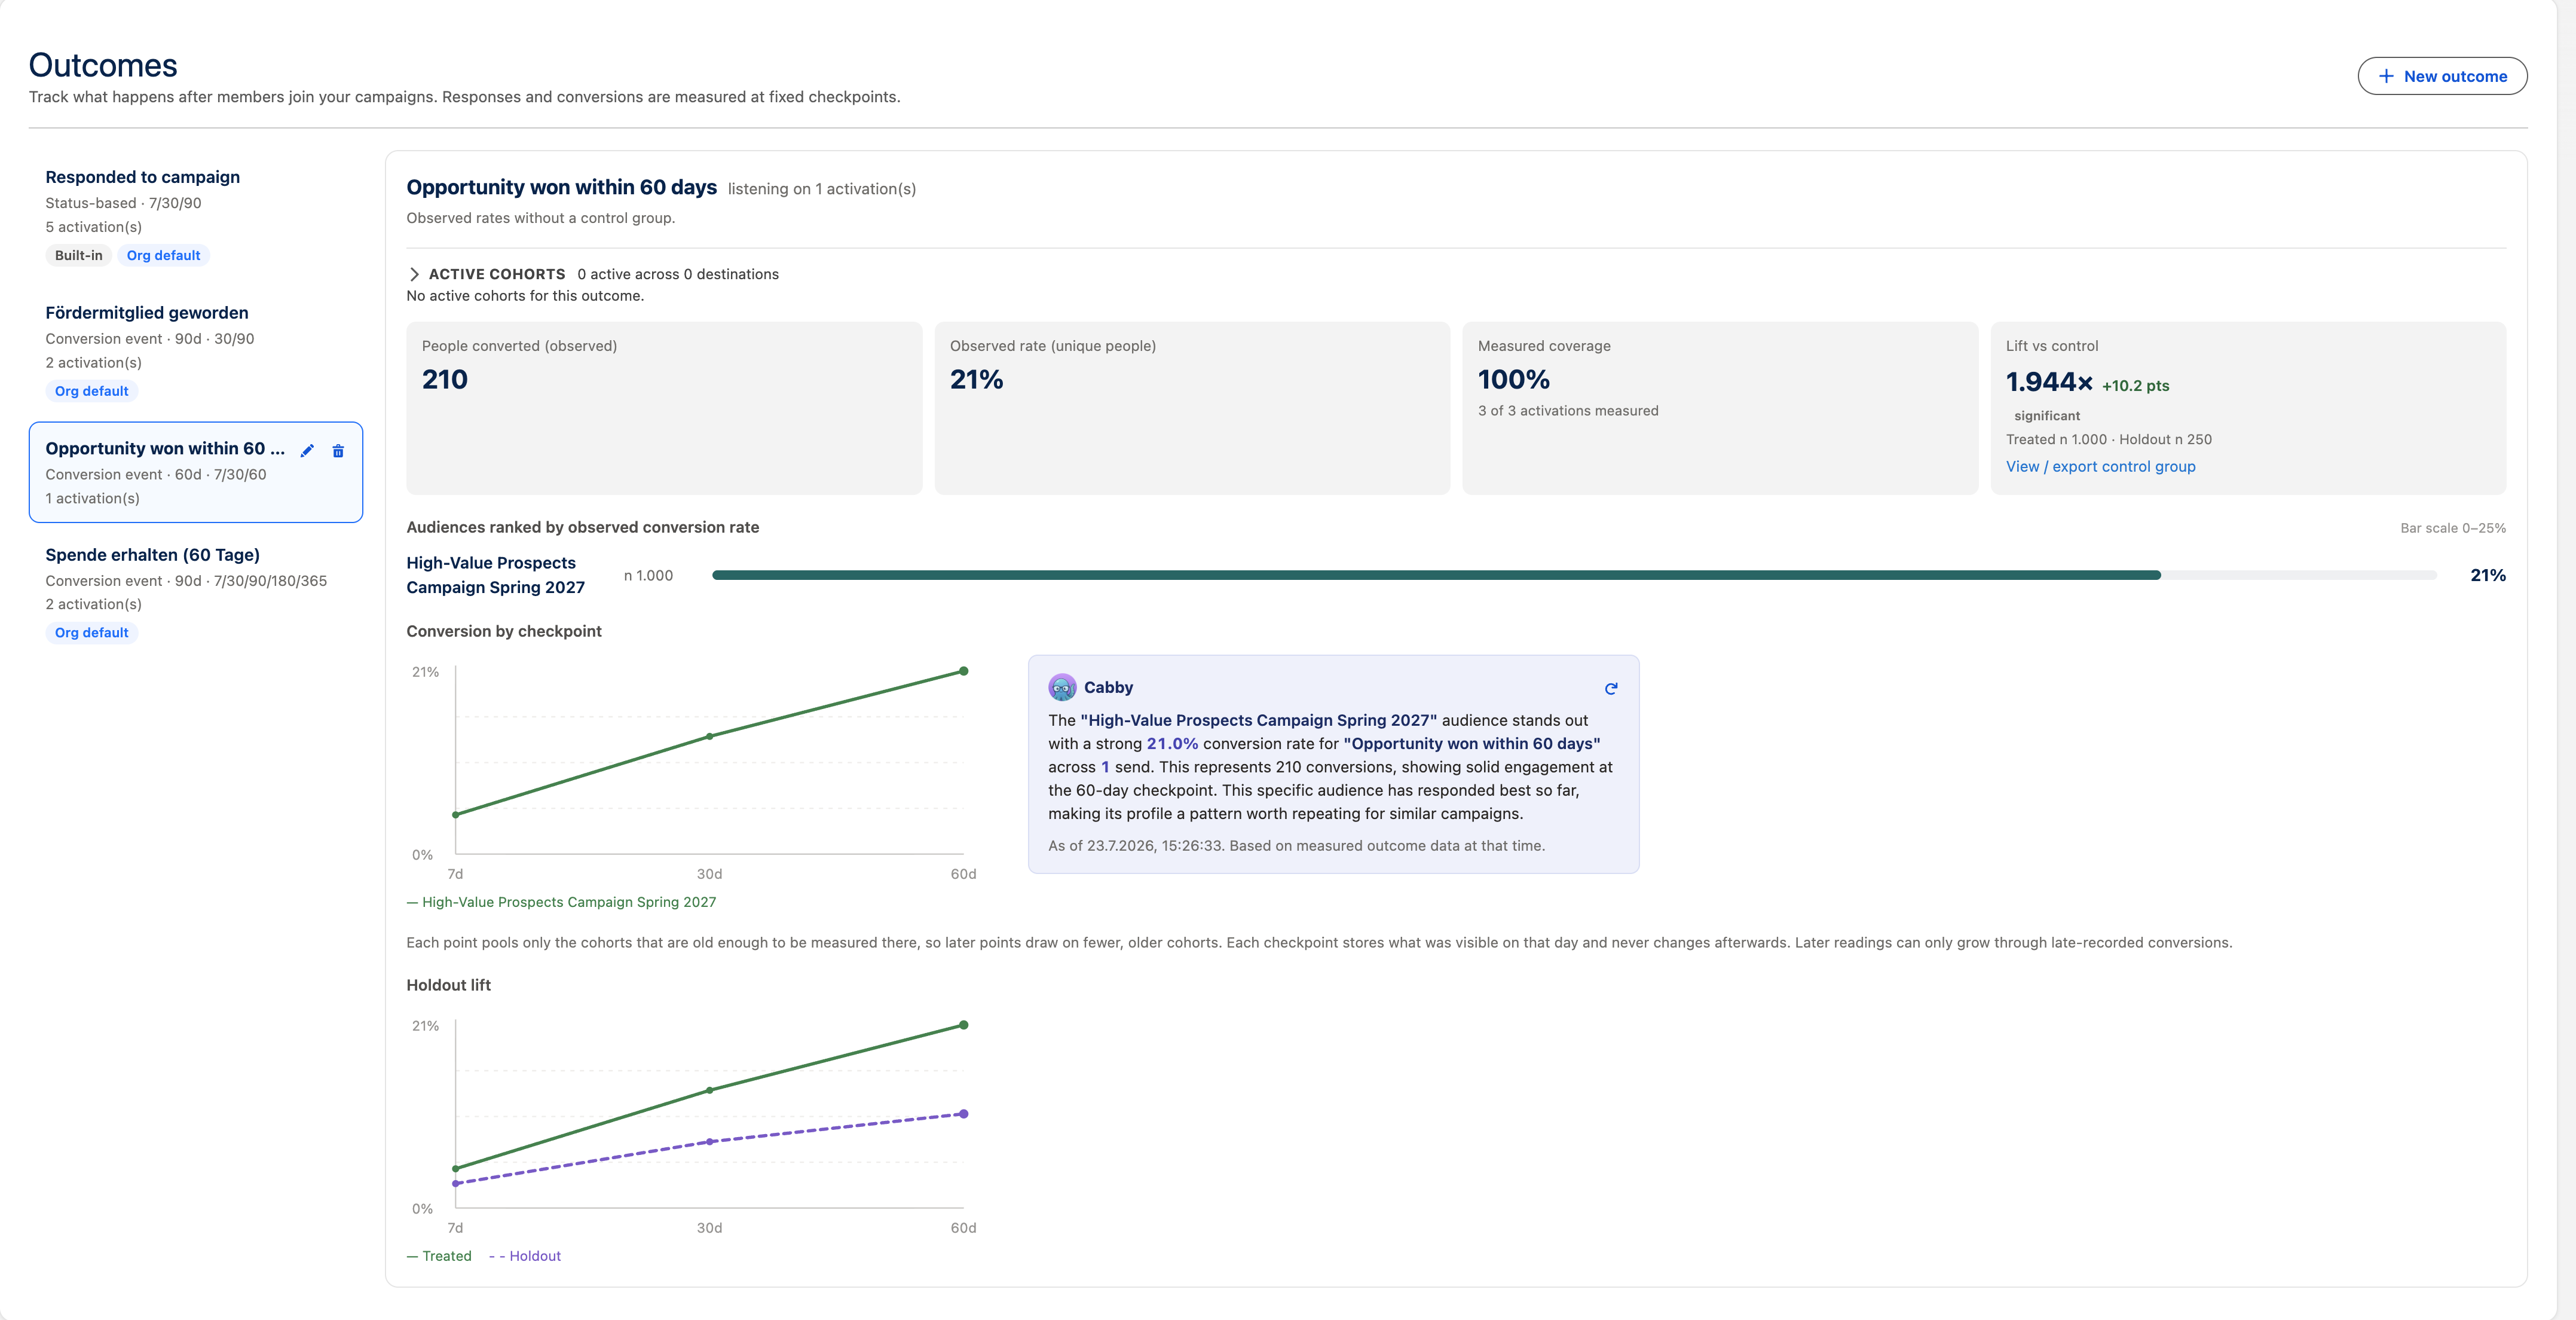Click the 30d point on Conversion by checkpoint line
The image size is (2576, 1320).
(709, 736)
